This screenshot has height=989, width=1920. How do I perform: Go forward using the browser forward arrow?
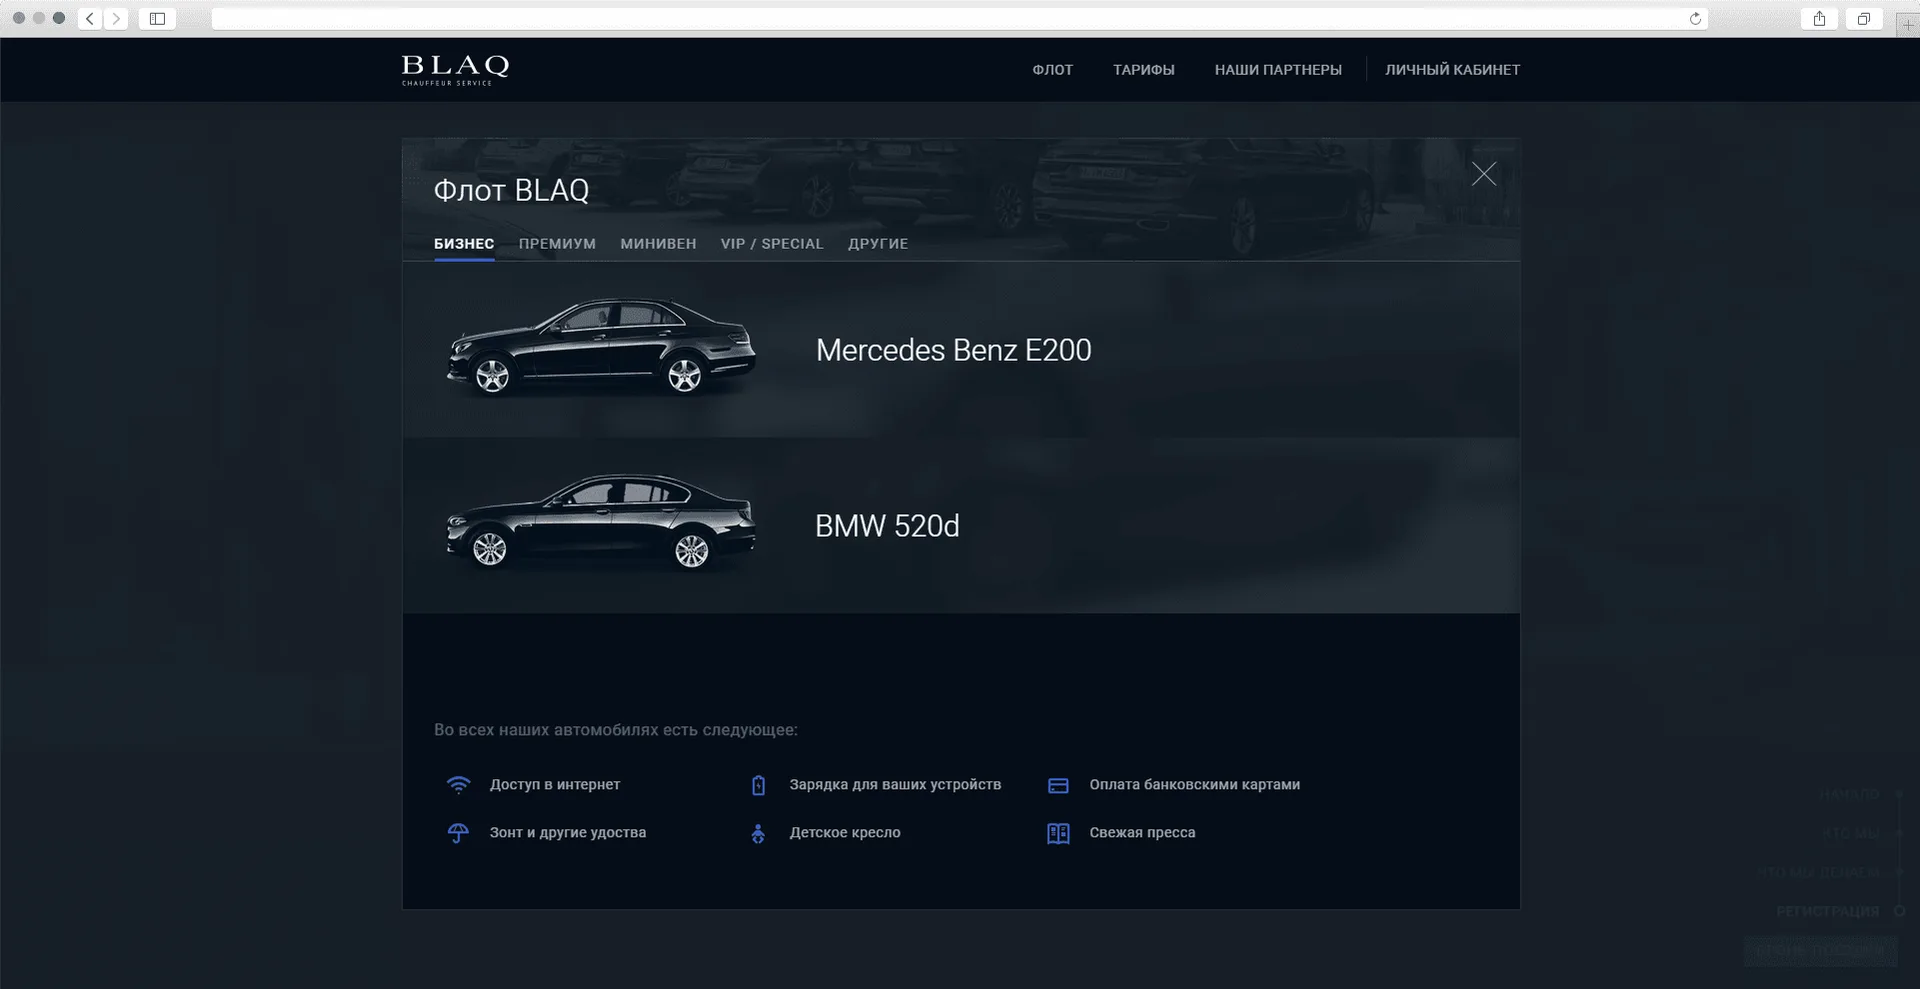116,18
